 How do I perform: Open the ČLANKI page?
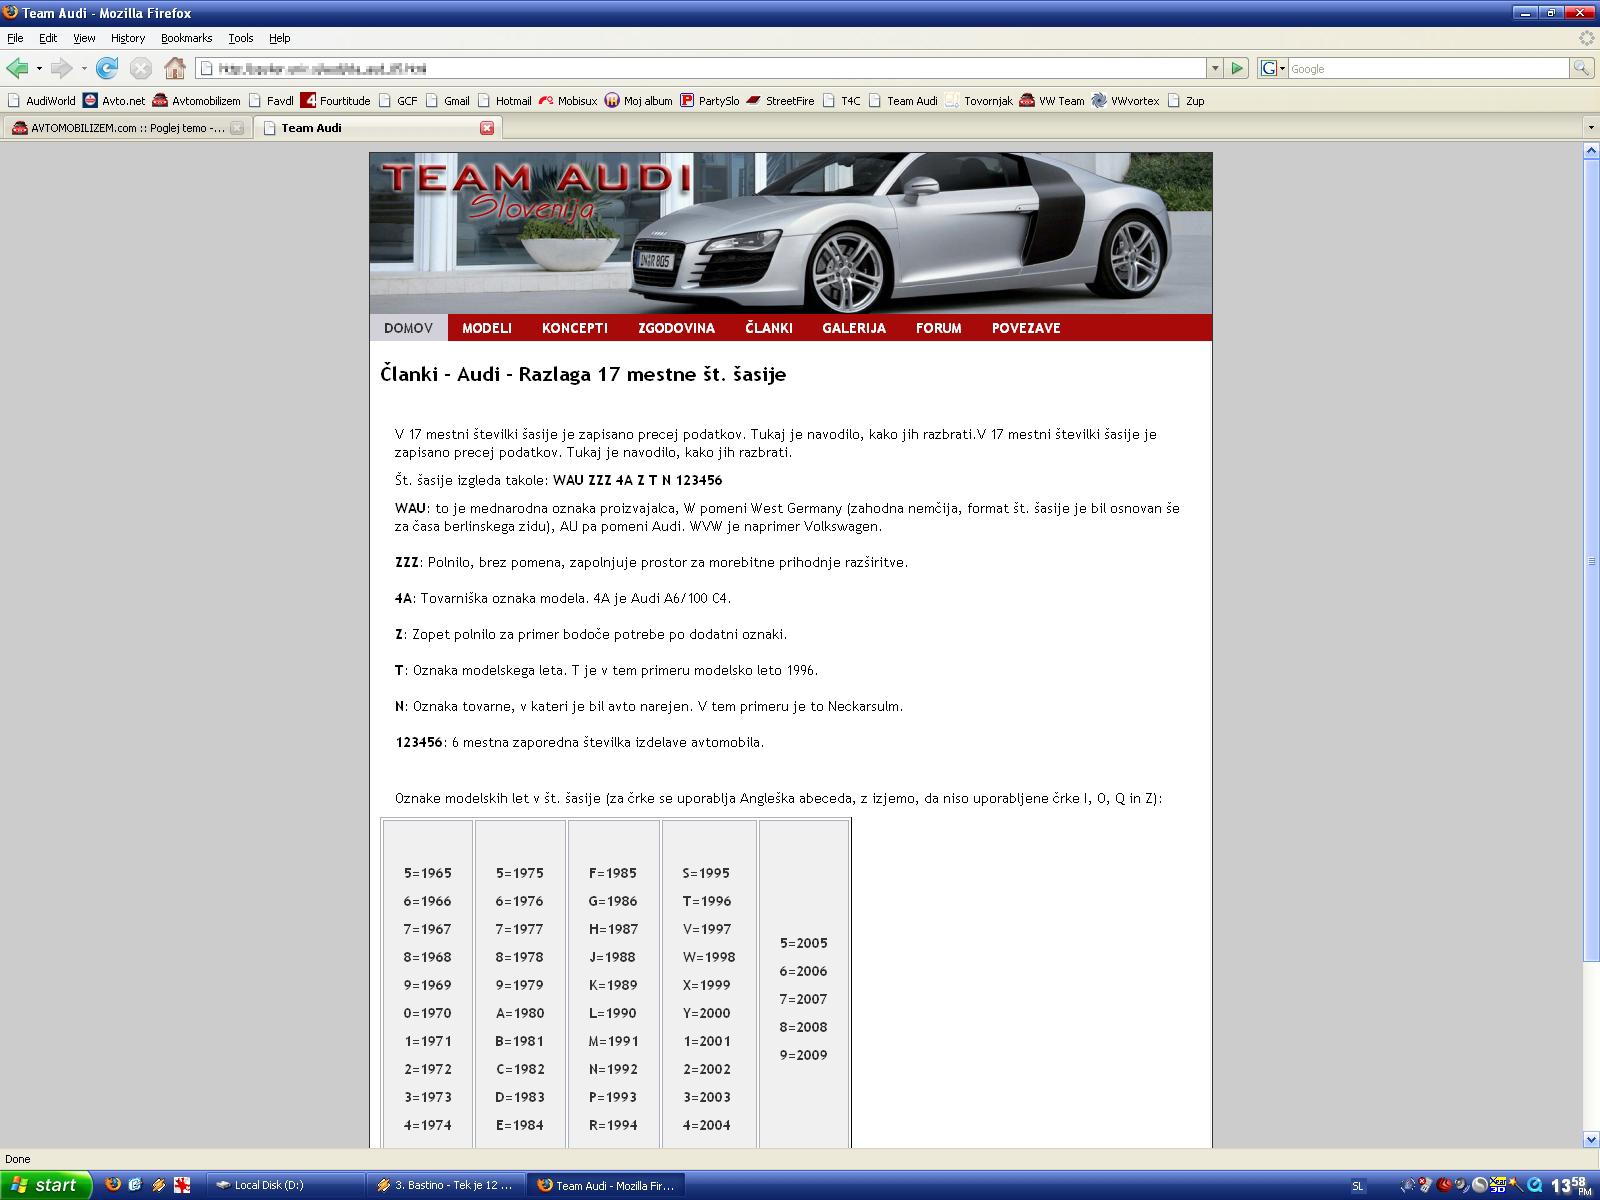[769, 328]
